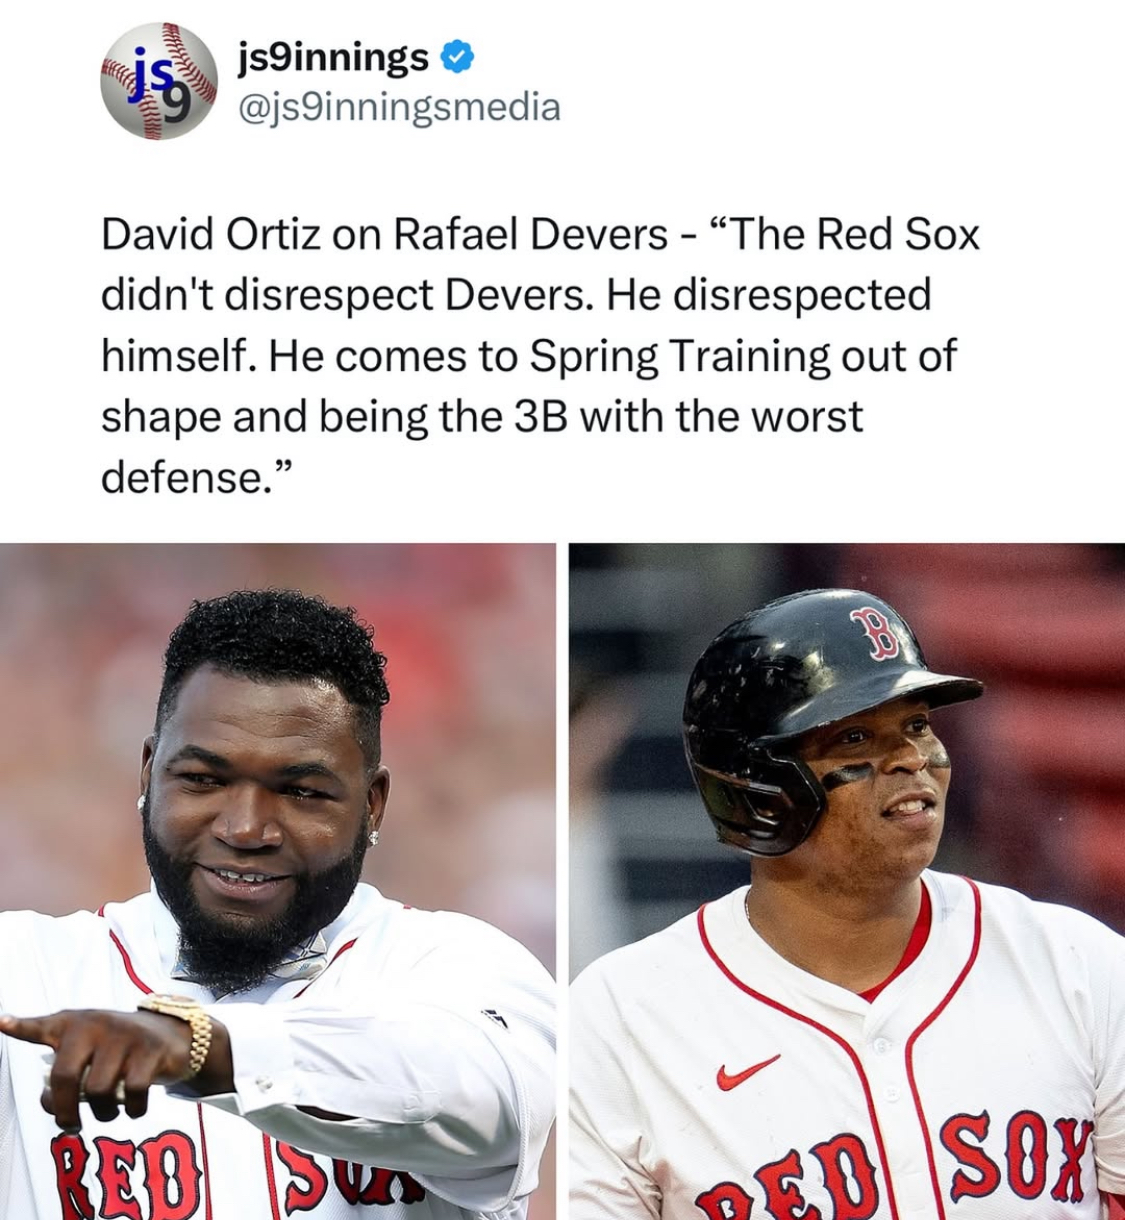The image size is (1125, 1220).
Task: Click the blue verified checkmark badge
Action: point(457,58)
